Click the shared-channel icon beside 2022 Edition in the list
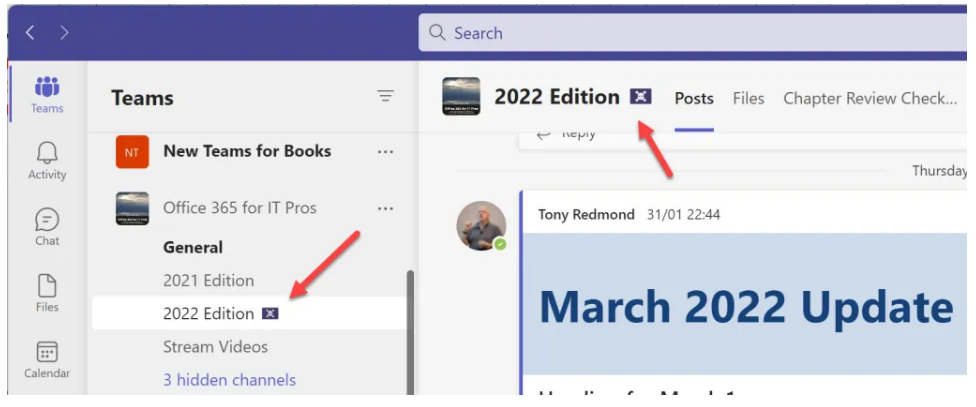 tap(270, 313)
